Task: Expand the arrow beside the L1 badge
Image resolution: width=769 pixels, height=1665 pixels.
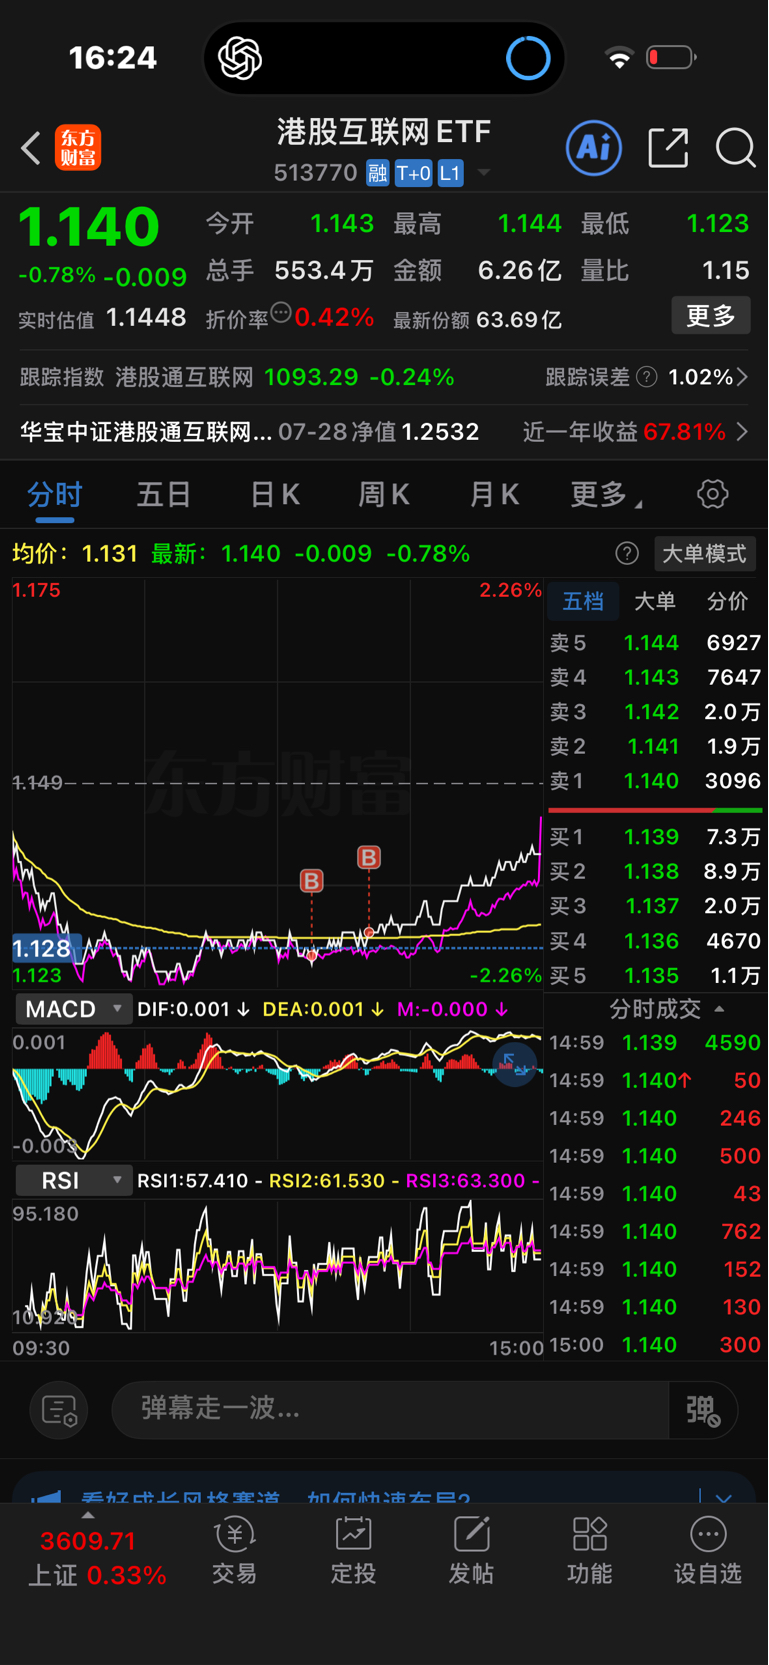Action: click(484, 173)
